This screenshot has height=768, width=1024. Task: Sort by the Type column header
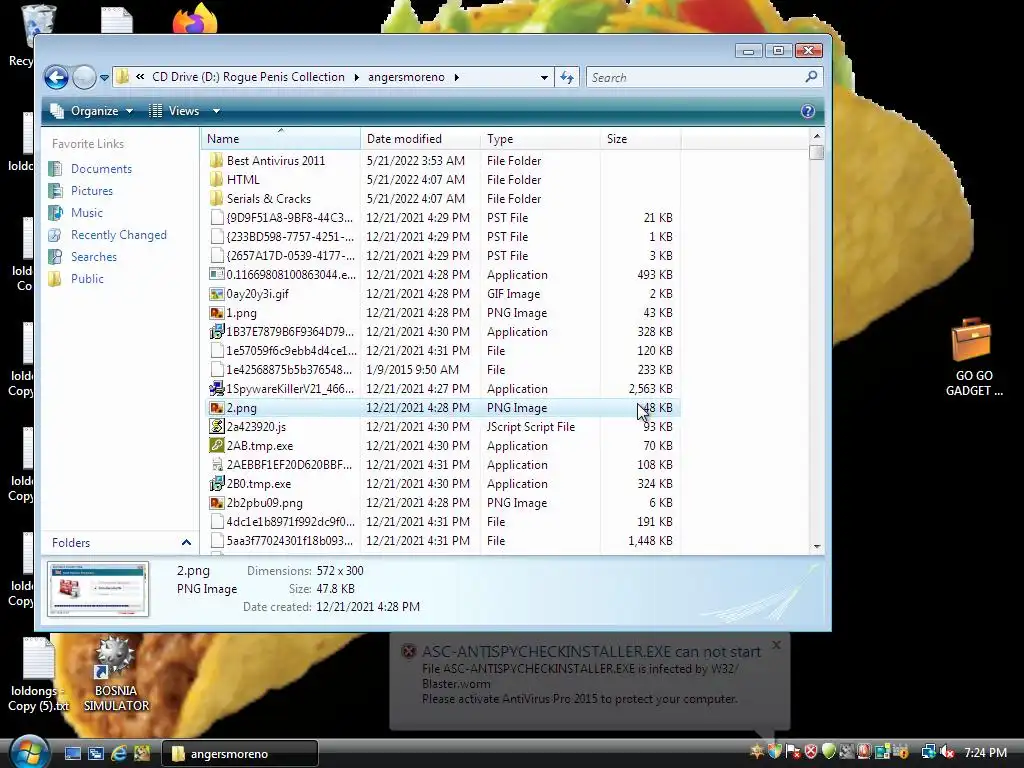540,138
